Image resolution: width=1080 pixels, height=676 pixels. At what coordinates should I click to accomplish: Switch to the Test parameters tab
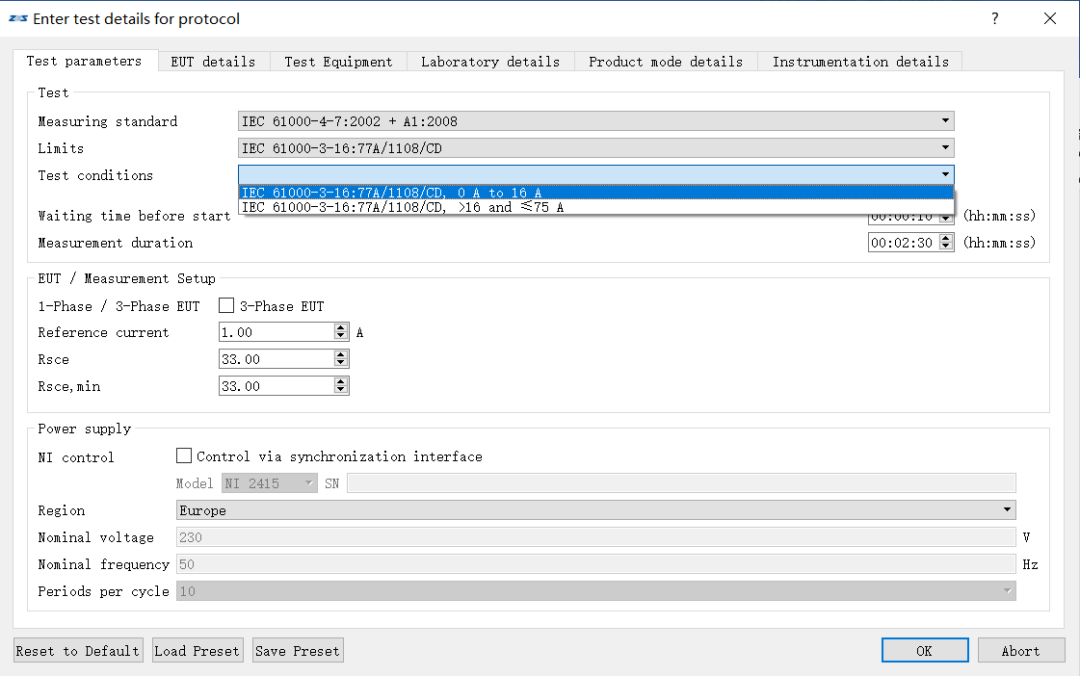(84, 61)
